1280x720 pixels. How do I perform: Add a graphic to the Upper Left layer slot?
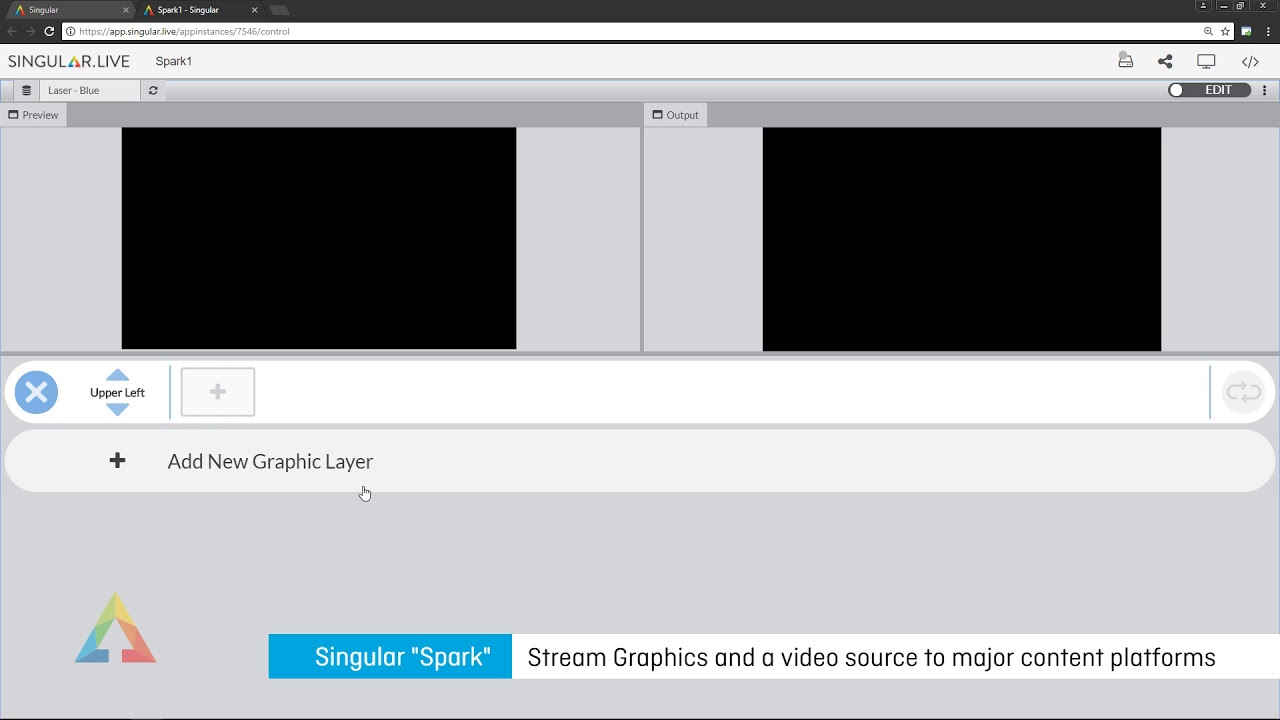[x=218, y=392]
